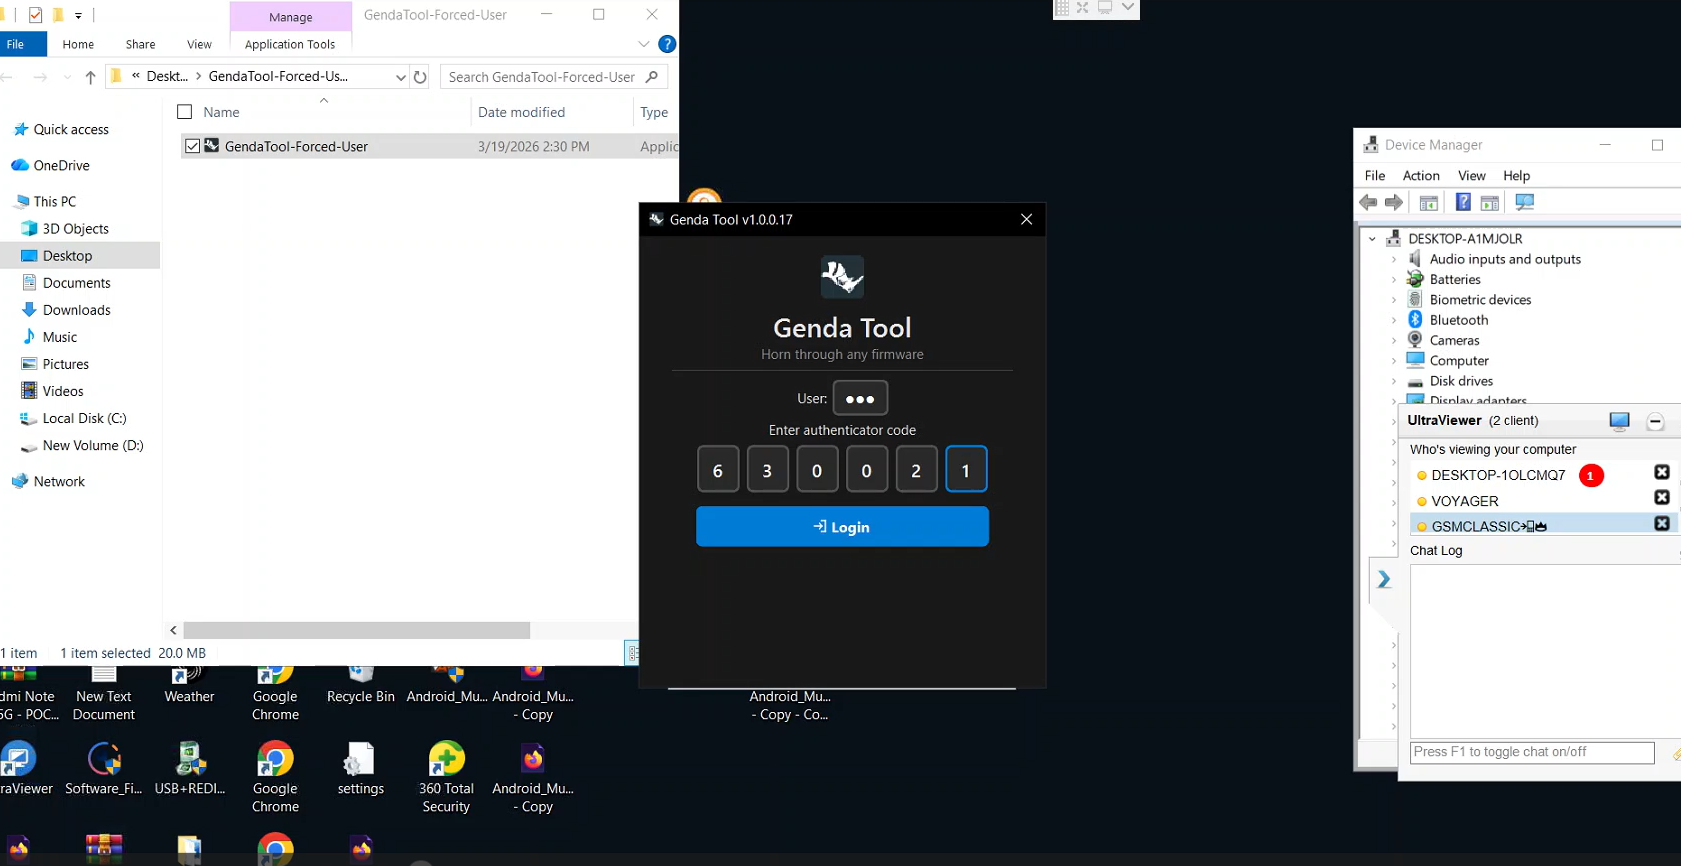Open the View ribbon tab in File Explorer

[x=199, y=44]
